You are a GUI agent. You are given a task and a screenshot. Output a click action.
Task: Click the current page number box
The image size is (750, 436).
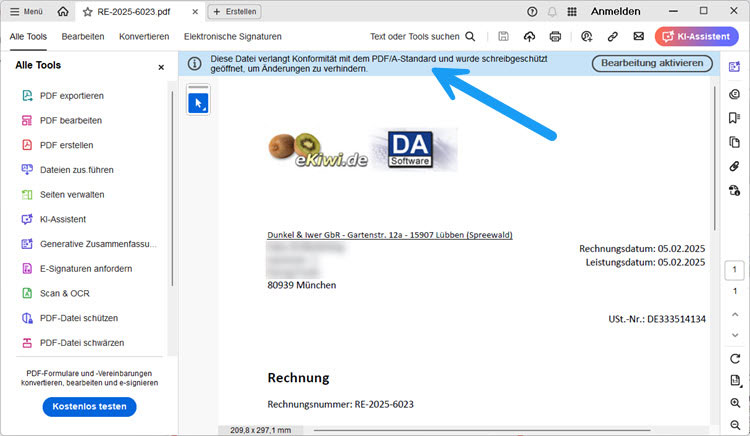pyautogui.click(x=734, y=270)
